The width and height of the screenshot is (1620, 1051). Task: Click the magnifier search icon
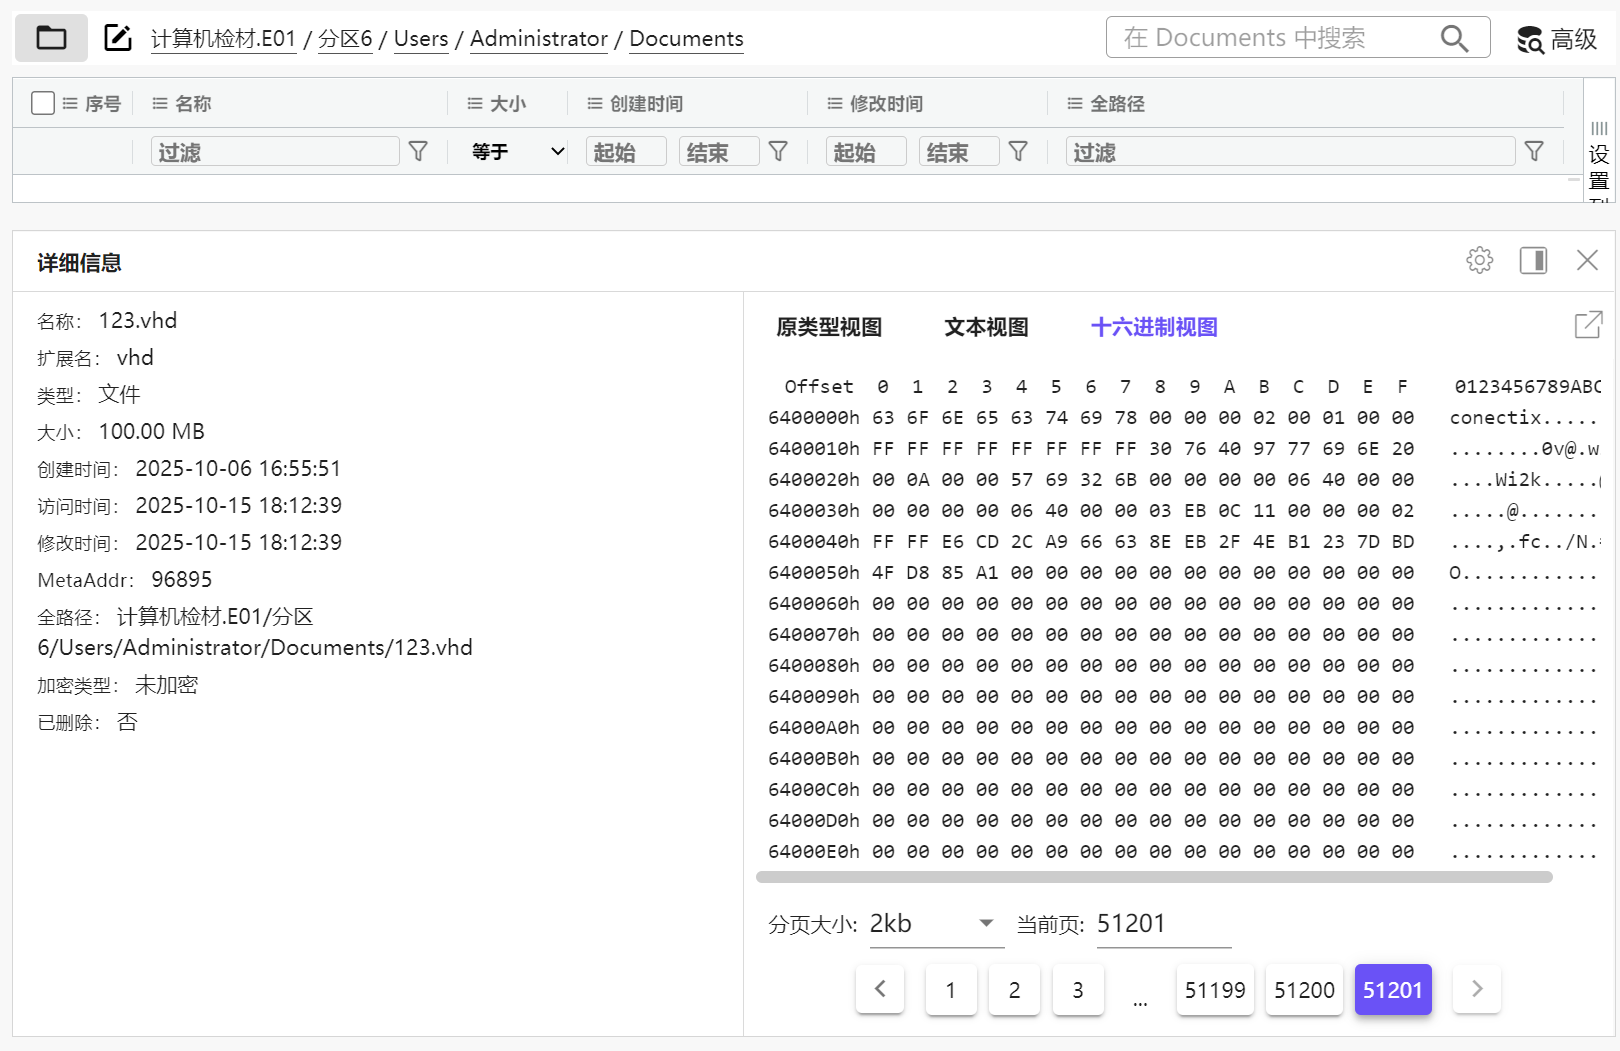[1454, 39]
